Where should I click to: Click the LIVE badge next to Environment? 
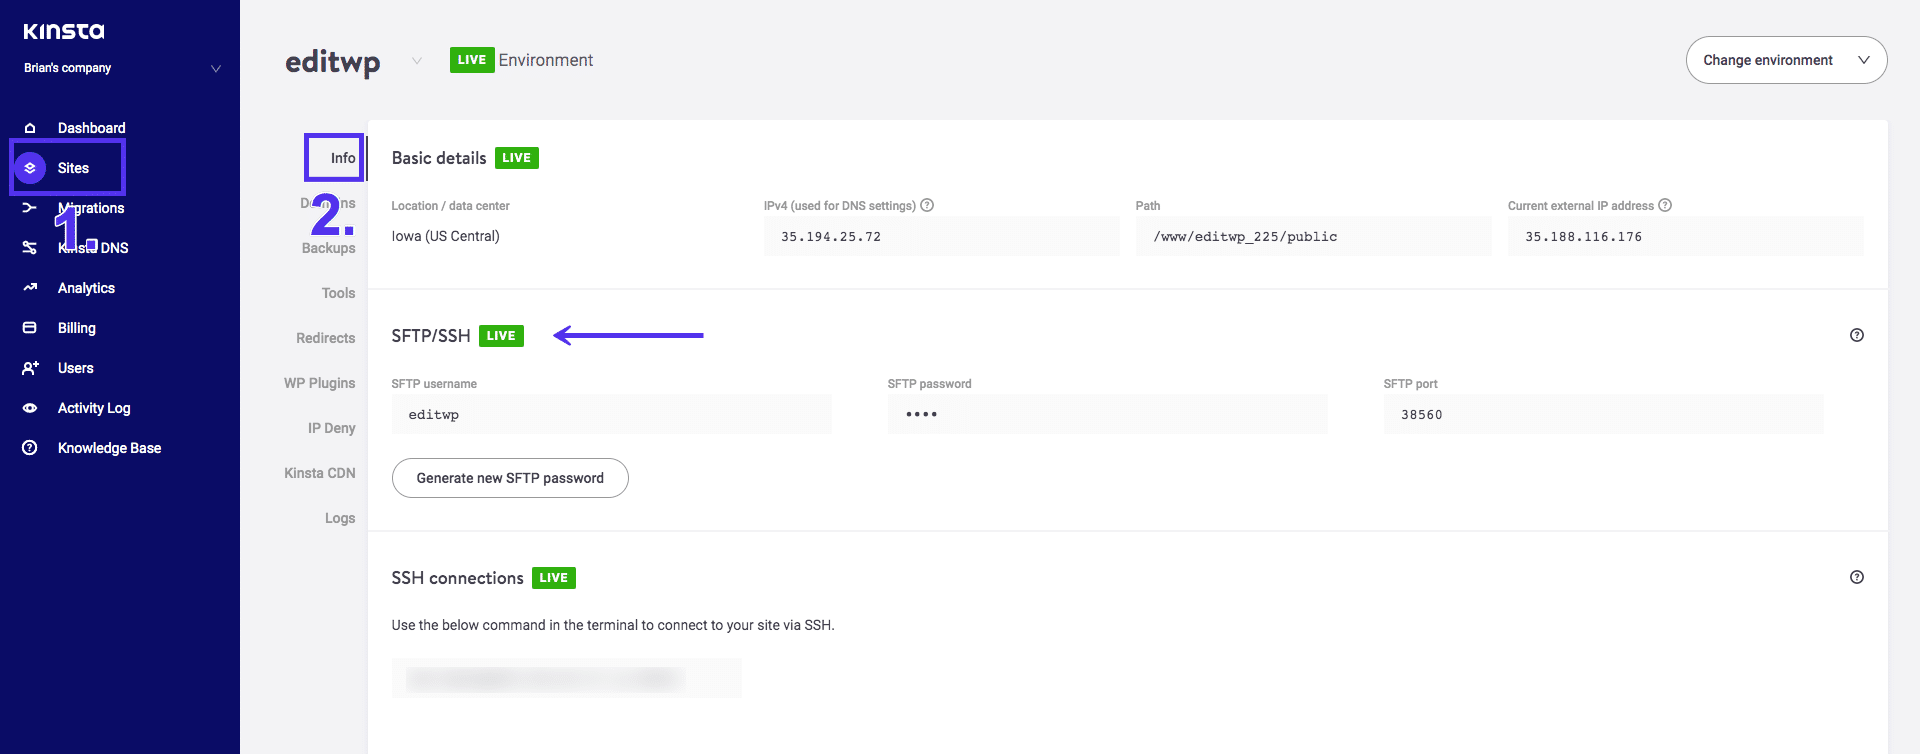tap(472, 60)
